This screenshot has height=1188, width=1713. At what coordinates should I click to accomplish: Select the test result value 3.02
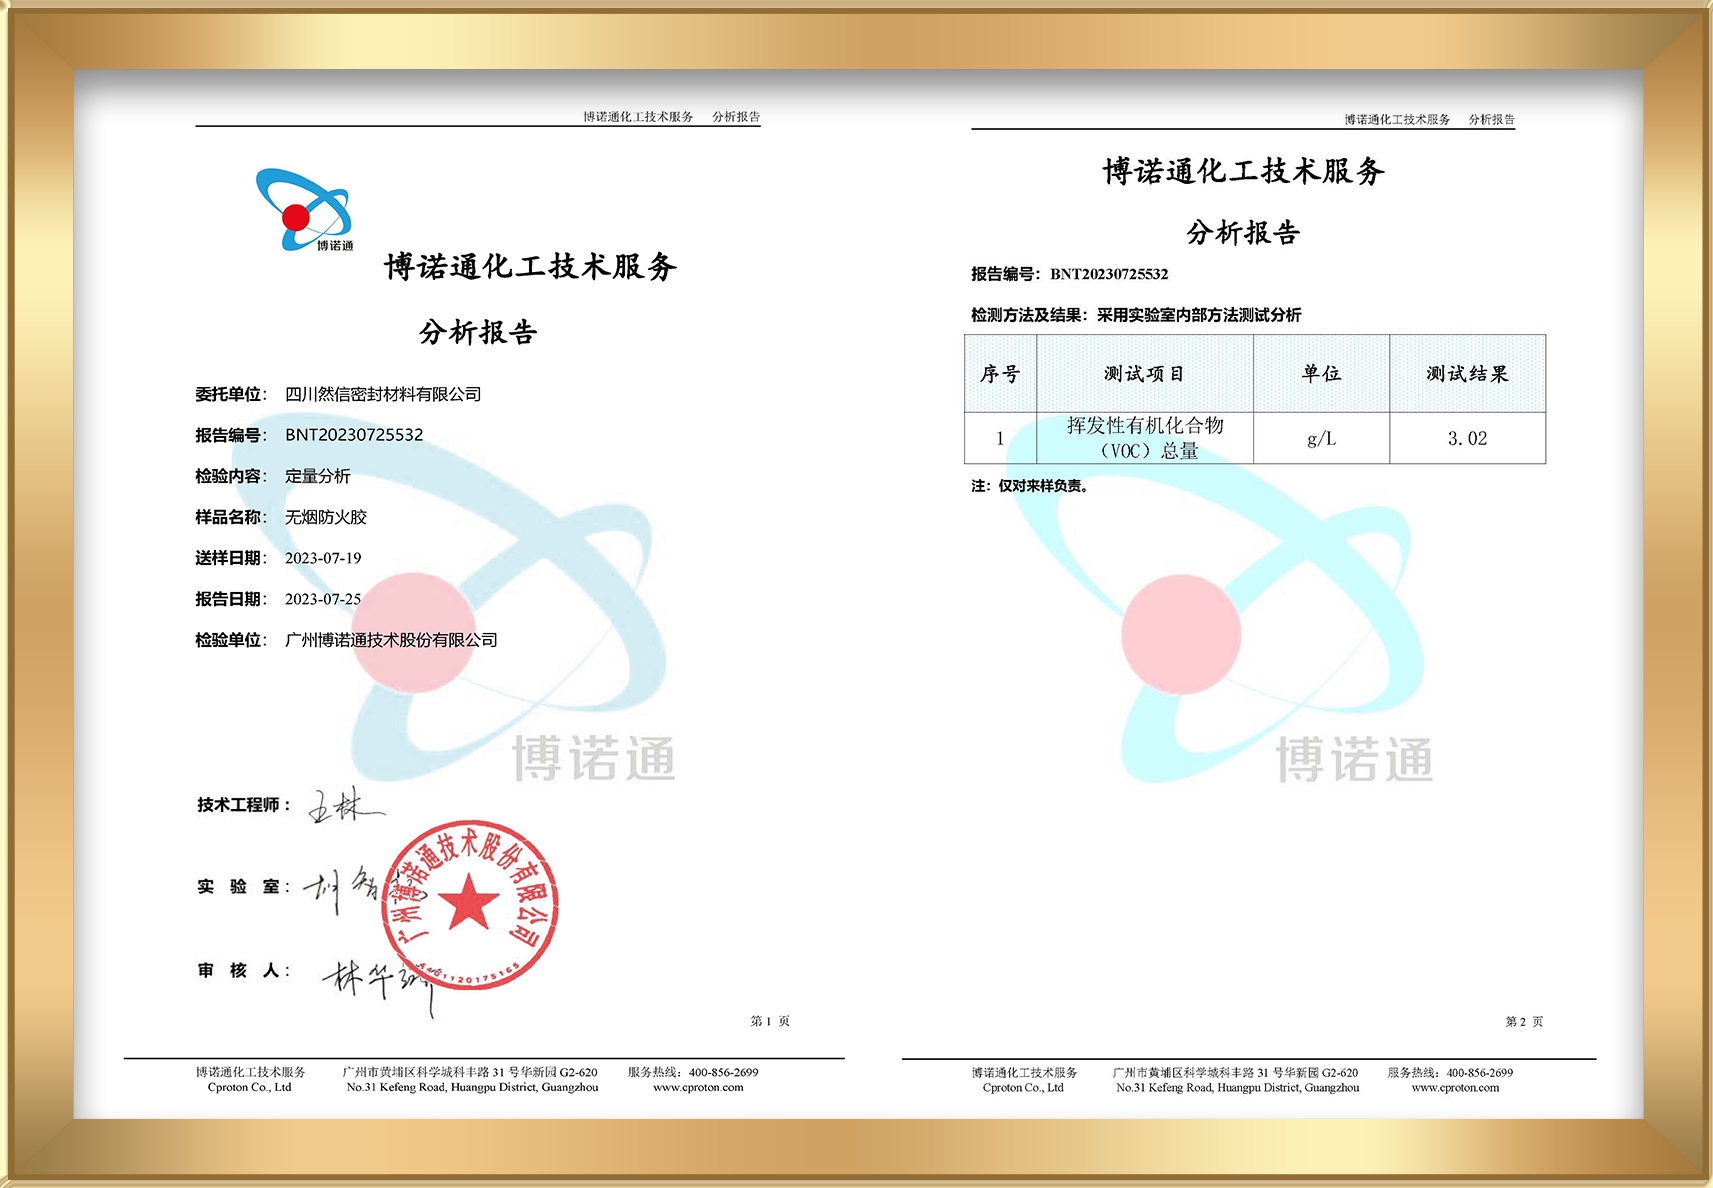point(1467,438)
